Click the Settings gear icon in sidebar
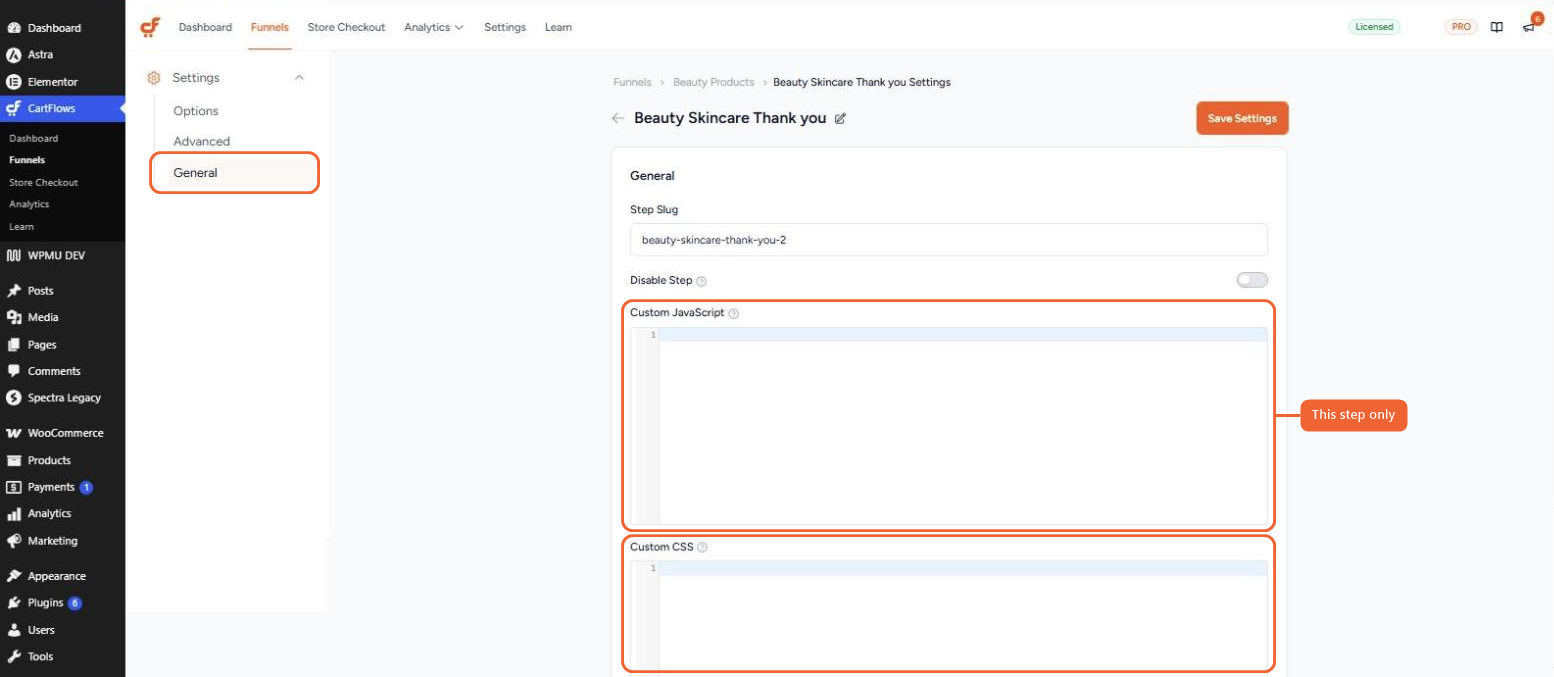The width and height of the screenshot is (1554, 677). tap(154, 78)
